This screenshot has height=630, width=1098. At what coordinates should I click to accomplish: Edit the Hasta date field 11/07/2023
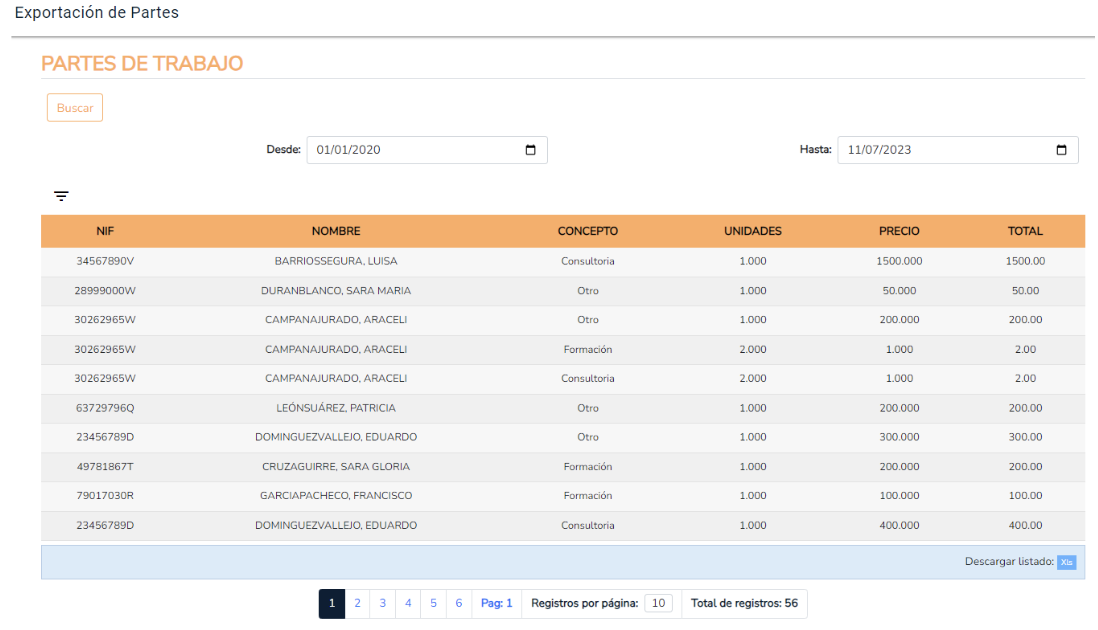(x=958, y=150)
